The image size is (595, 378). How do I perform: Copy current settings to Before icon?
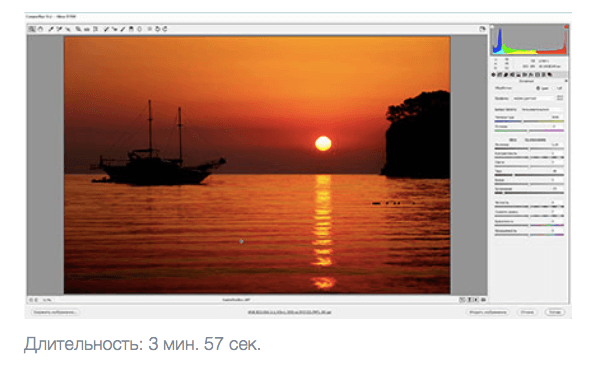476,300
